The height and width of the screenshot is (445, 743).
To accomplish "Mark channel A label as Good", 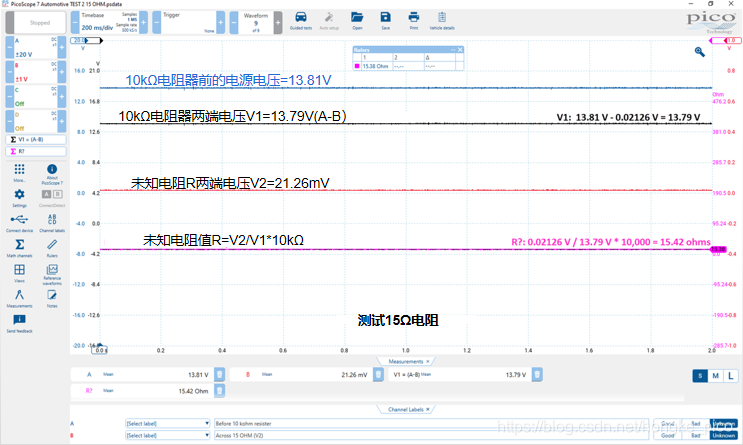I will (x=667, y=423).
